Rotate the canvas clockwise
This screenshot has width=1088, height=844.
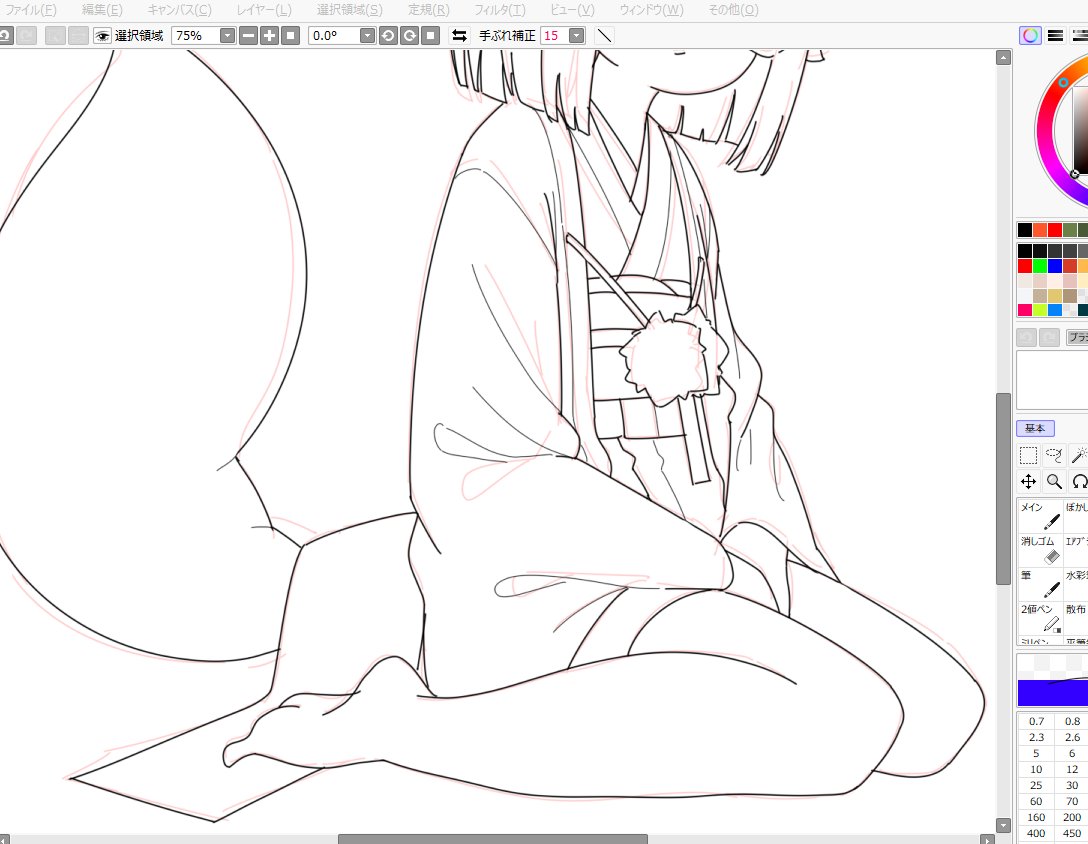click(x=409, y=36)
